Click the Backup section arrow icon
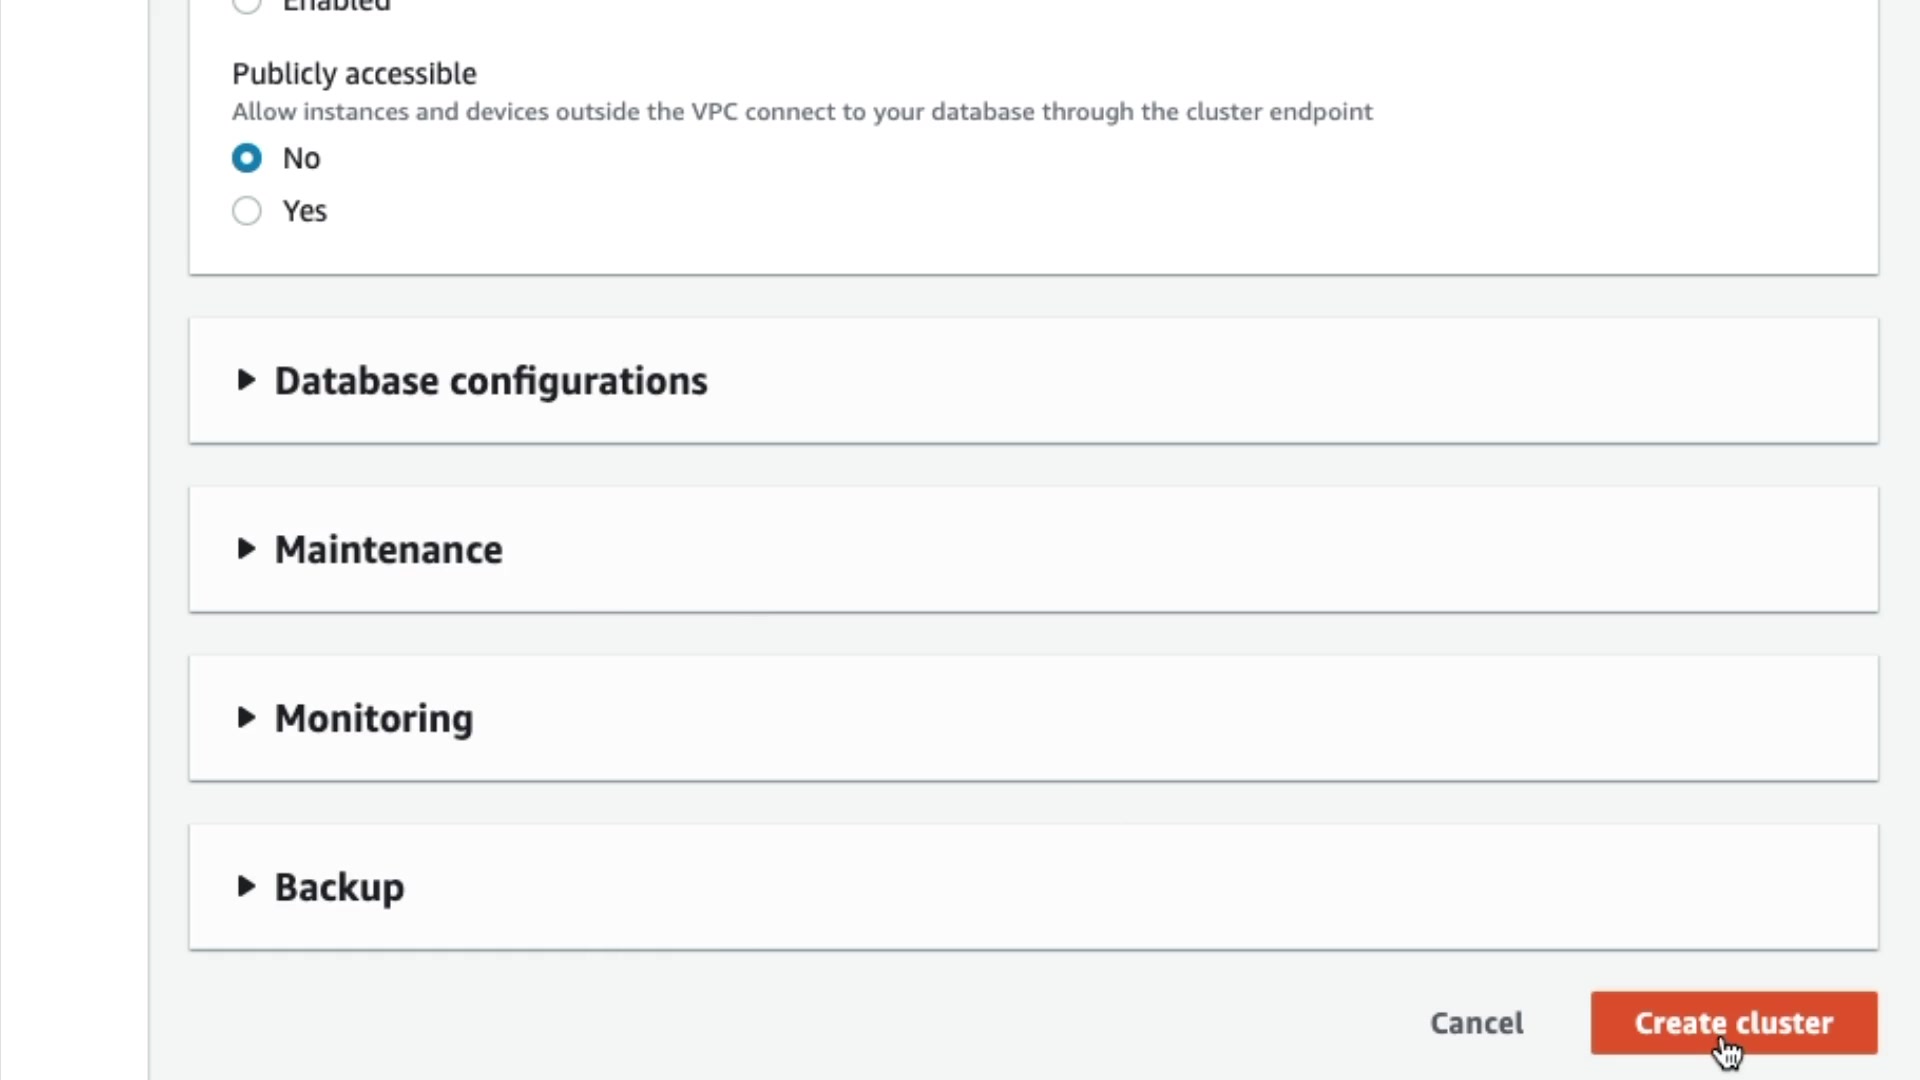1920x1080 pixels. [x=245, y=886]
